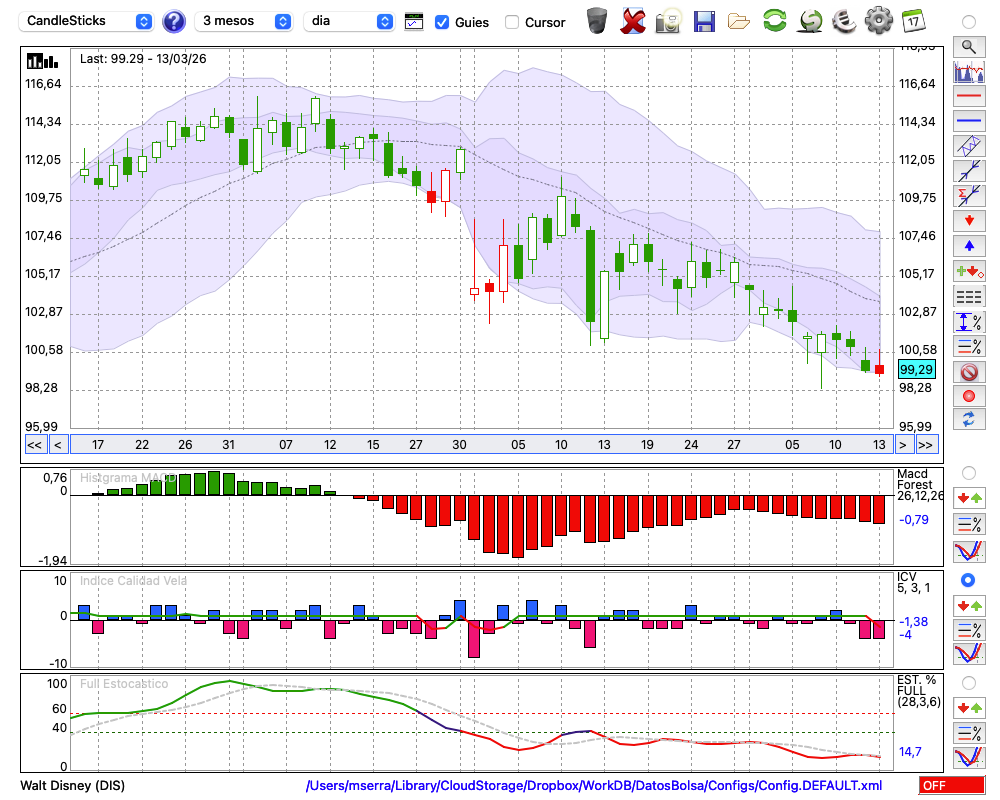The height and width of the screenshot is (800, 1000).
Task: Click the Estocastico panel red-green arrows button
Action: [x=969, y=708]
